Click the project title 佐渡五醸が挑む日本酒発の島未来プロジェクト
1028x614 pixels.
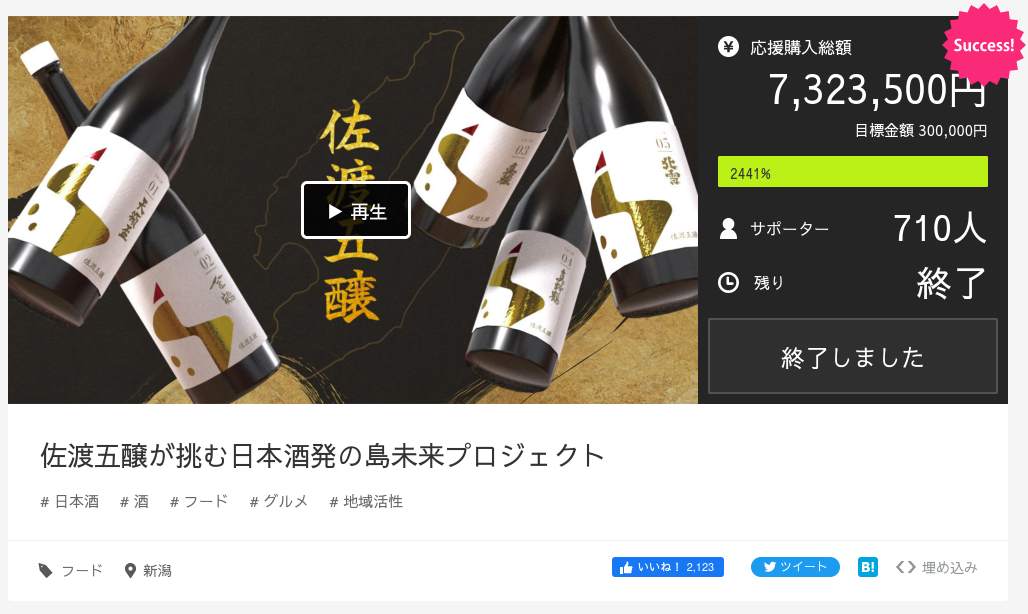point(323,456)
